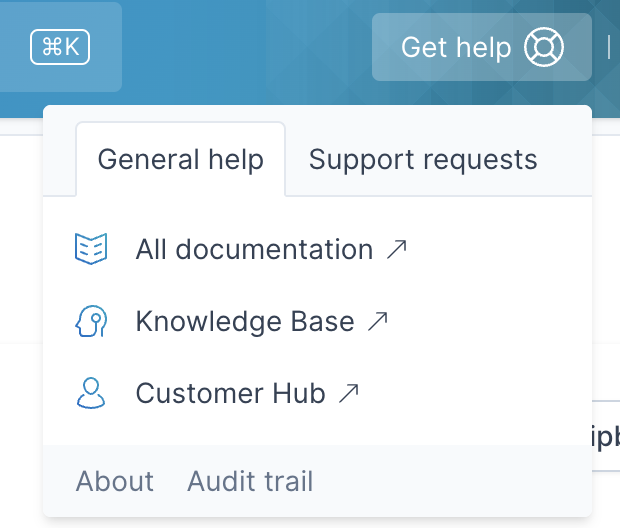Image resolution: width=620 pixels, height=528 pixels.
Task: Switch to the General help tab
Action: coord(181,159)
